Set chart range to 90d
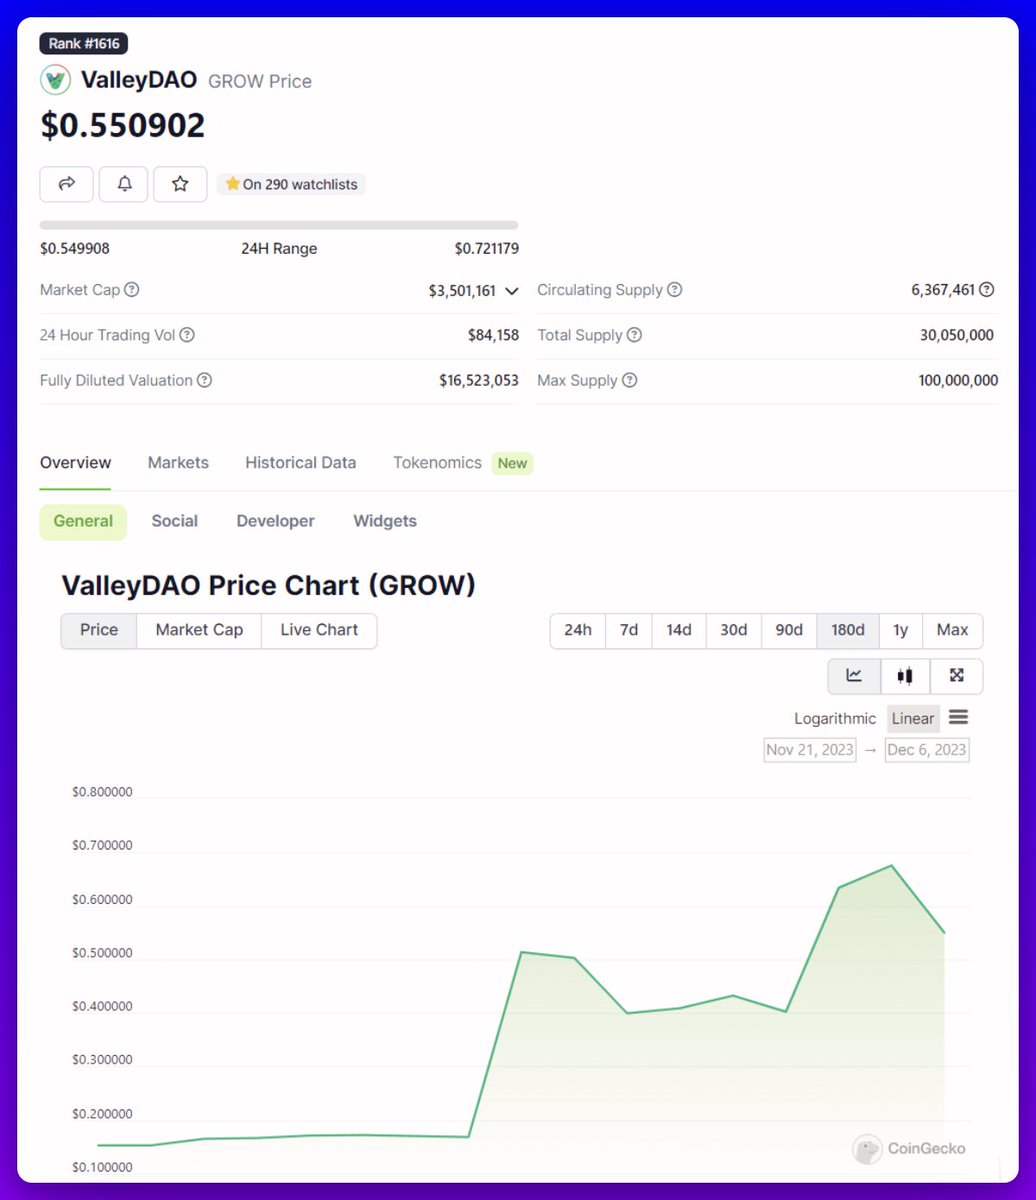1036x1200 pixels. pos(789,630)
